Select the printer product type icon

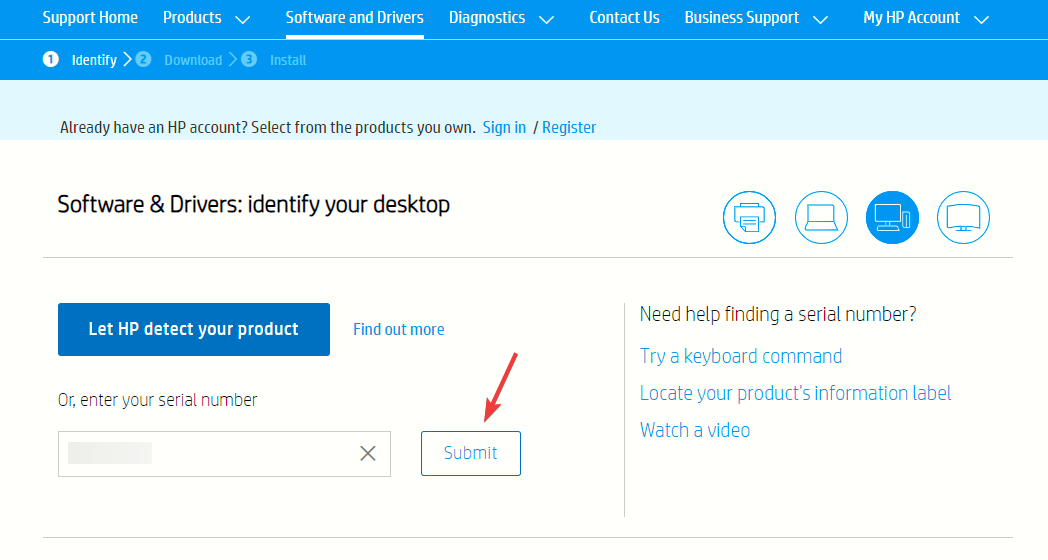pyautogui.click(x=749, y=218)
